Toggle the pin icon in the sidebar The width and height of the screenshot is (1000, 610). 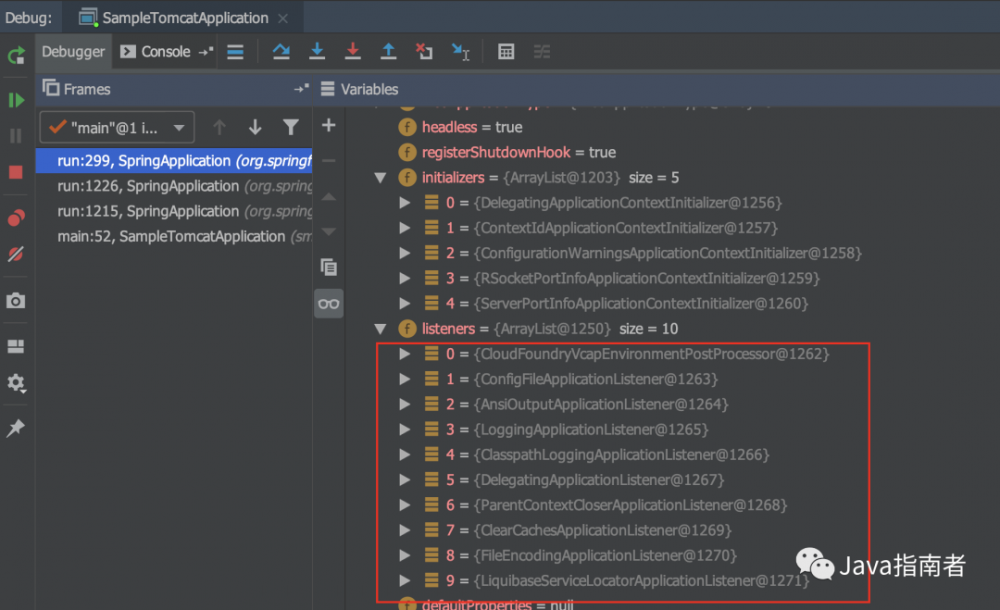(x=16, y=428)
